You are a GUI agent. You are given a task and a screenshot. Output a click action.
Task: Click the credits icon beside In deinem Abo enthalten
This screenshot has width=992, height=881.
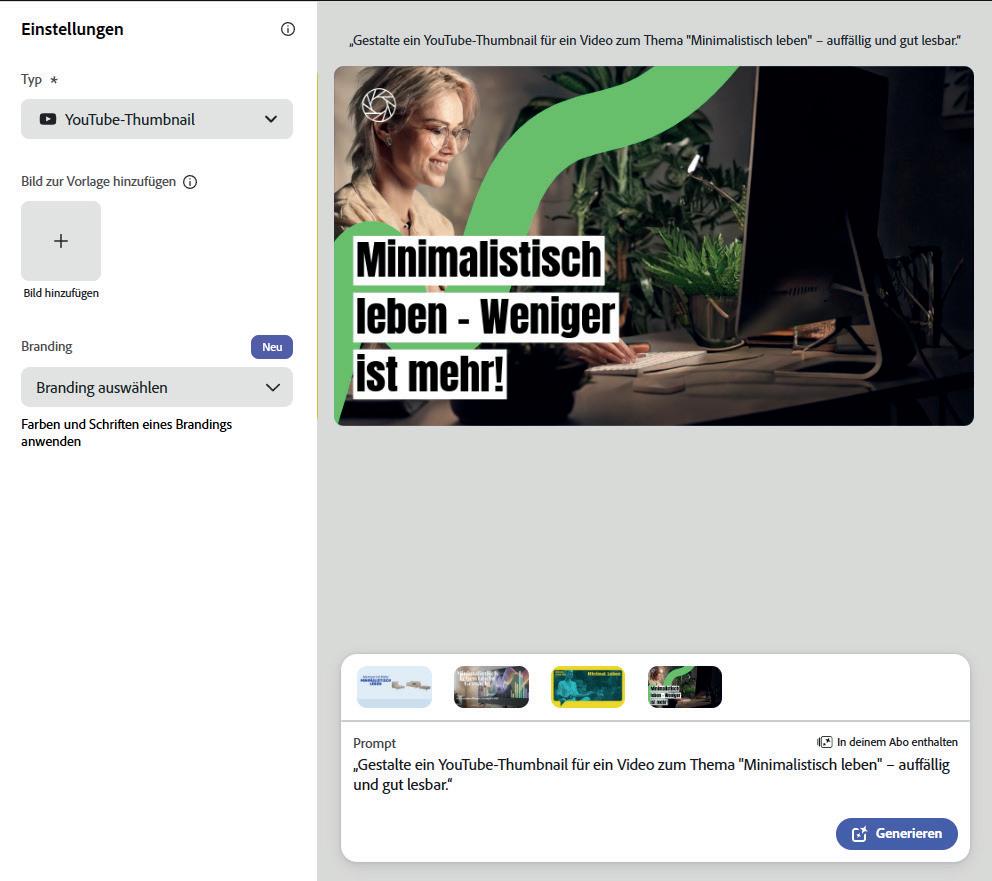(824, 742)
